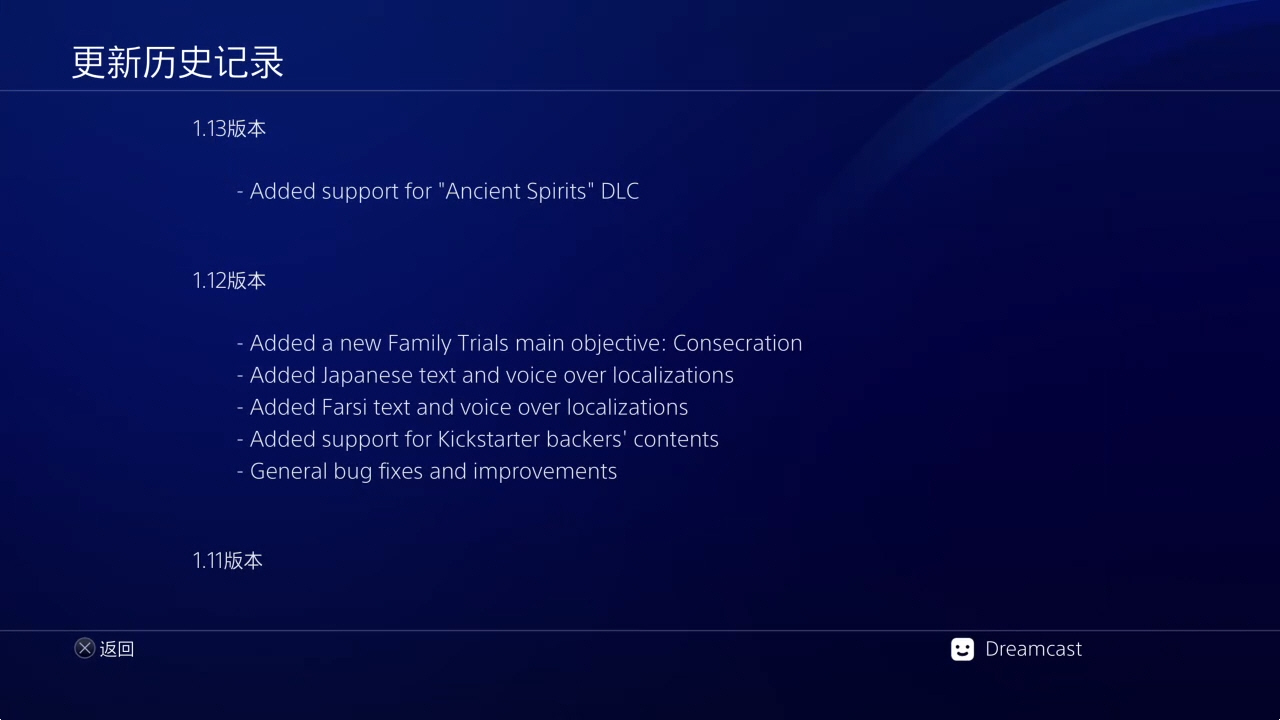Click the Kickstarter line's "Added support for"
Screen dimensions: 1280x720
click(x=340, y=439)
